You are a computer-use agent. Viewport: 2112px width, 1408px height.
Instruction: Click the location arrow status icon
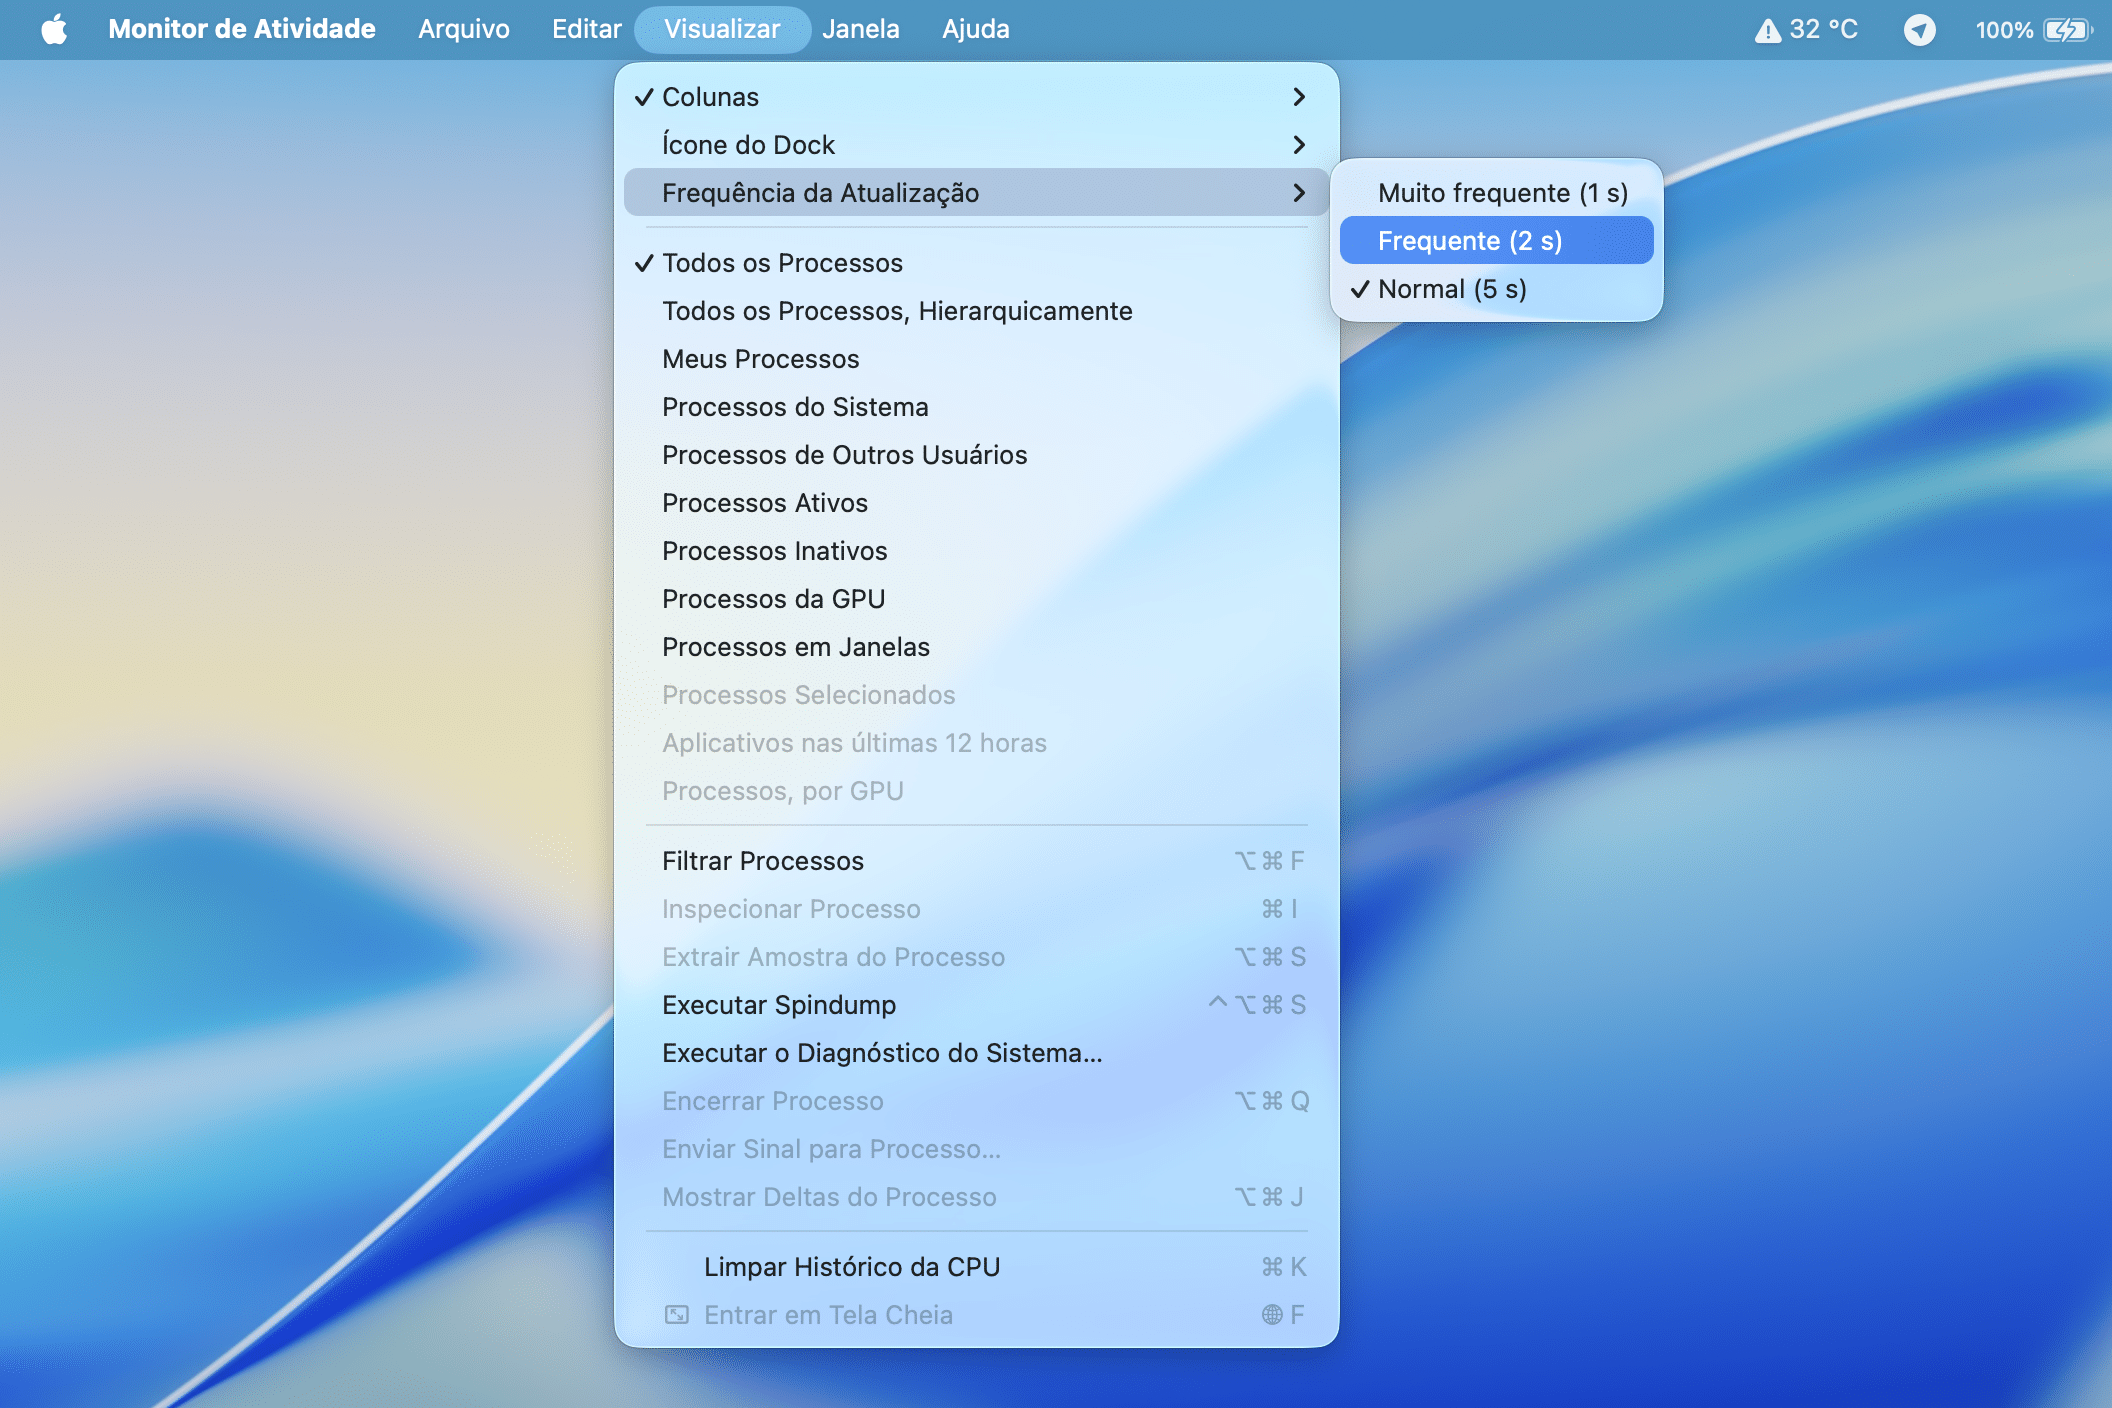(x=1919, y=30)
